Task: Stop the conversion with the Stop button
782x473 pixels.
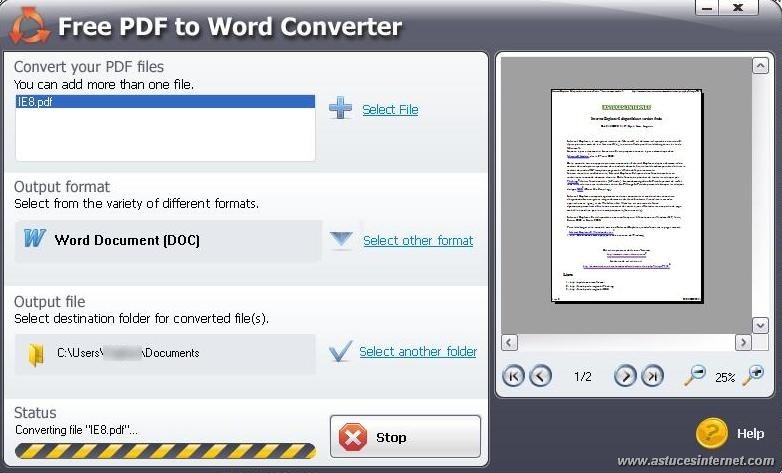Action: (405, 437)
